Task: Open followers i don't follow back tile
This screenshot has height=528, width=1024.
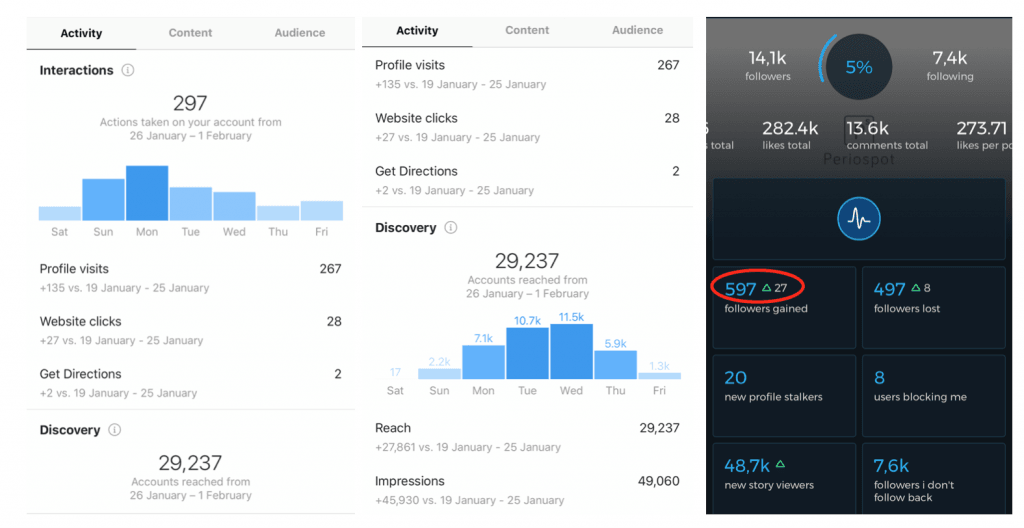Action: (x=934, y=478)
